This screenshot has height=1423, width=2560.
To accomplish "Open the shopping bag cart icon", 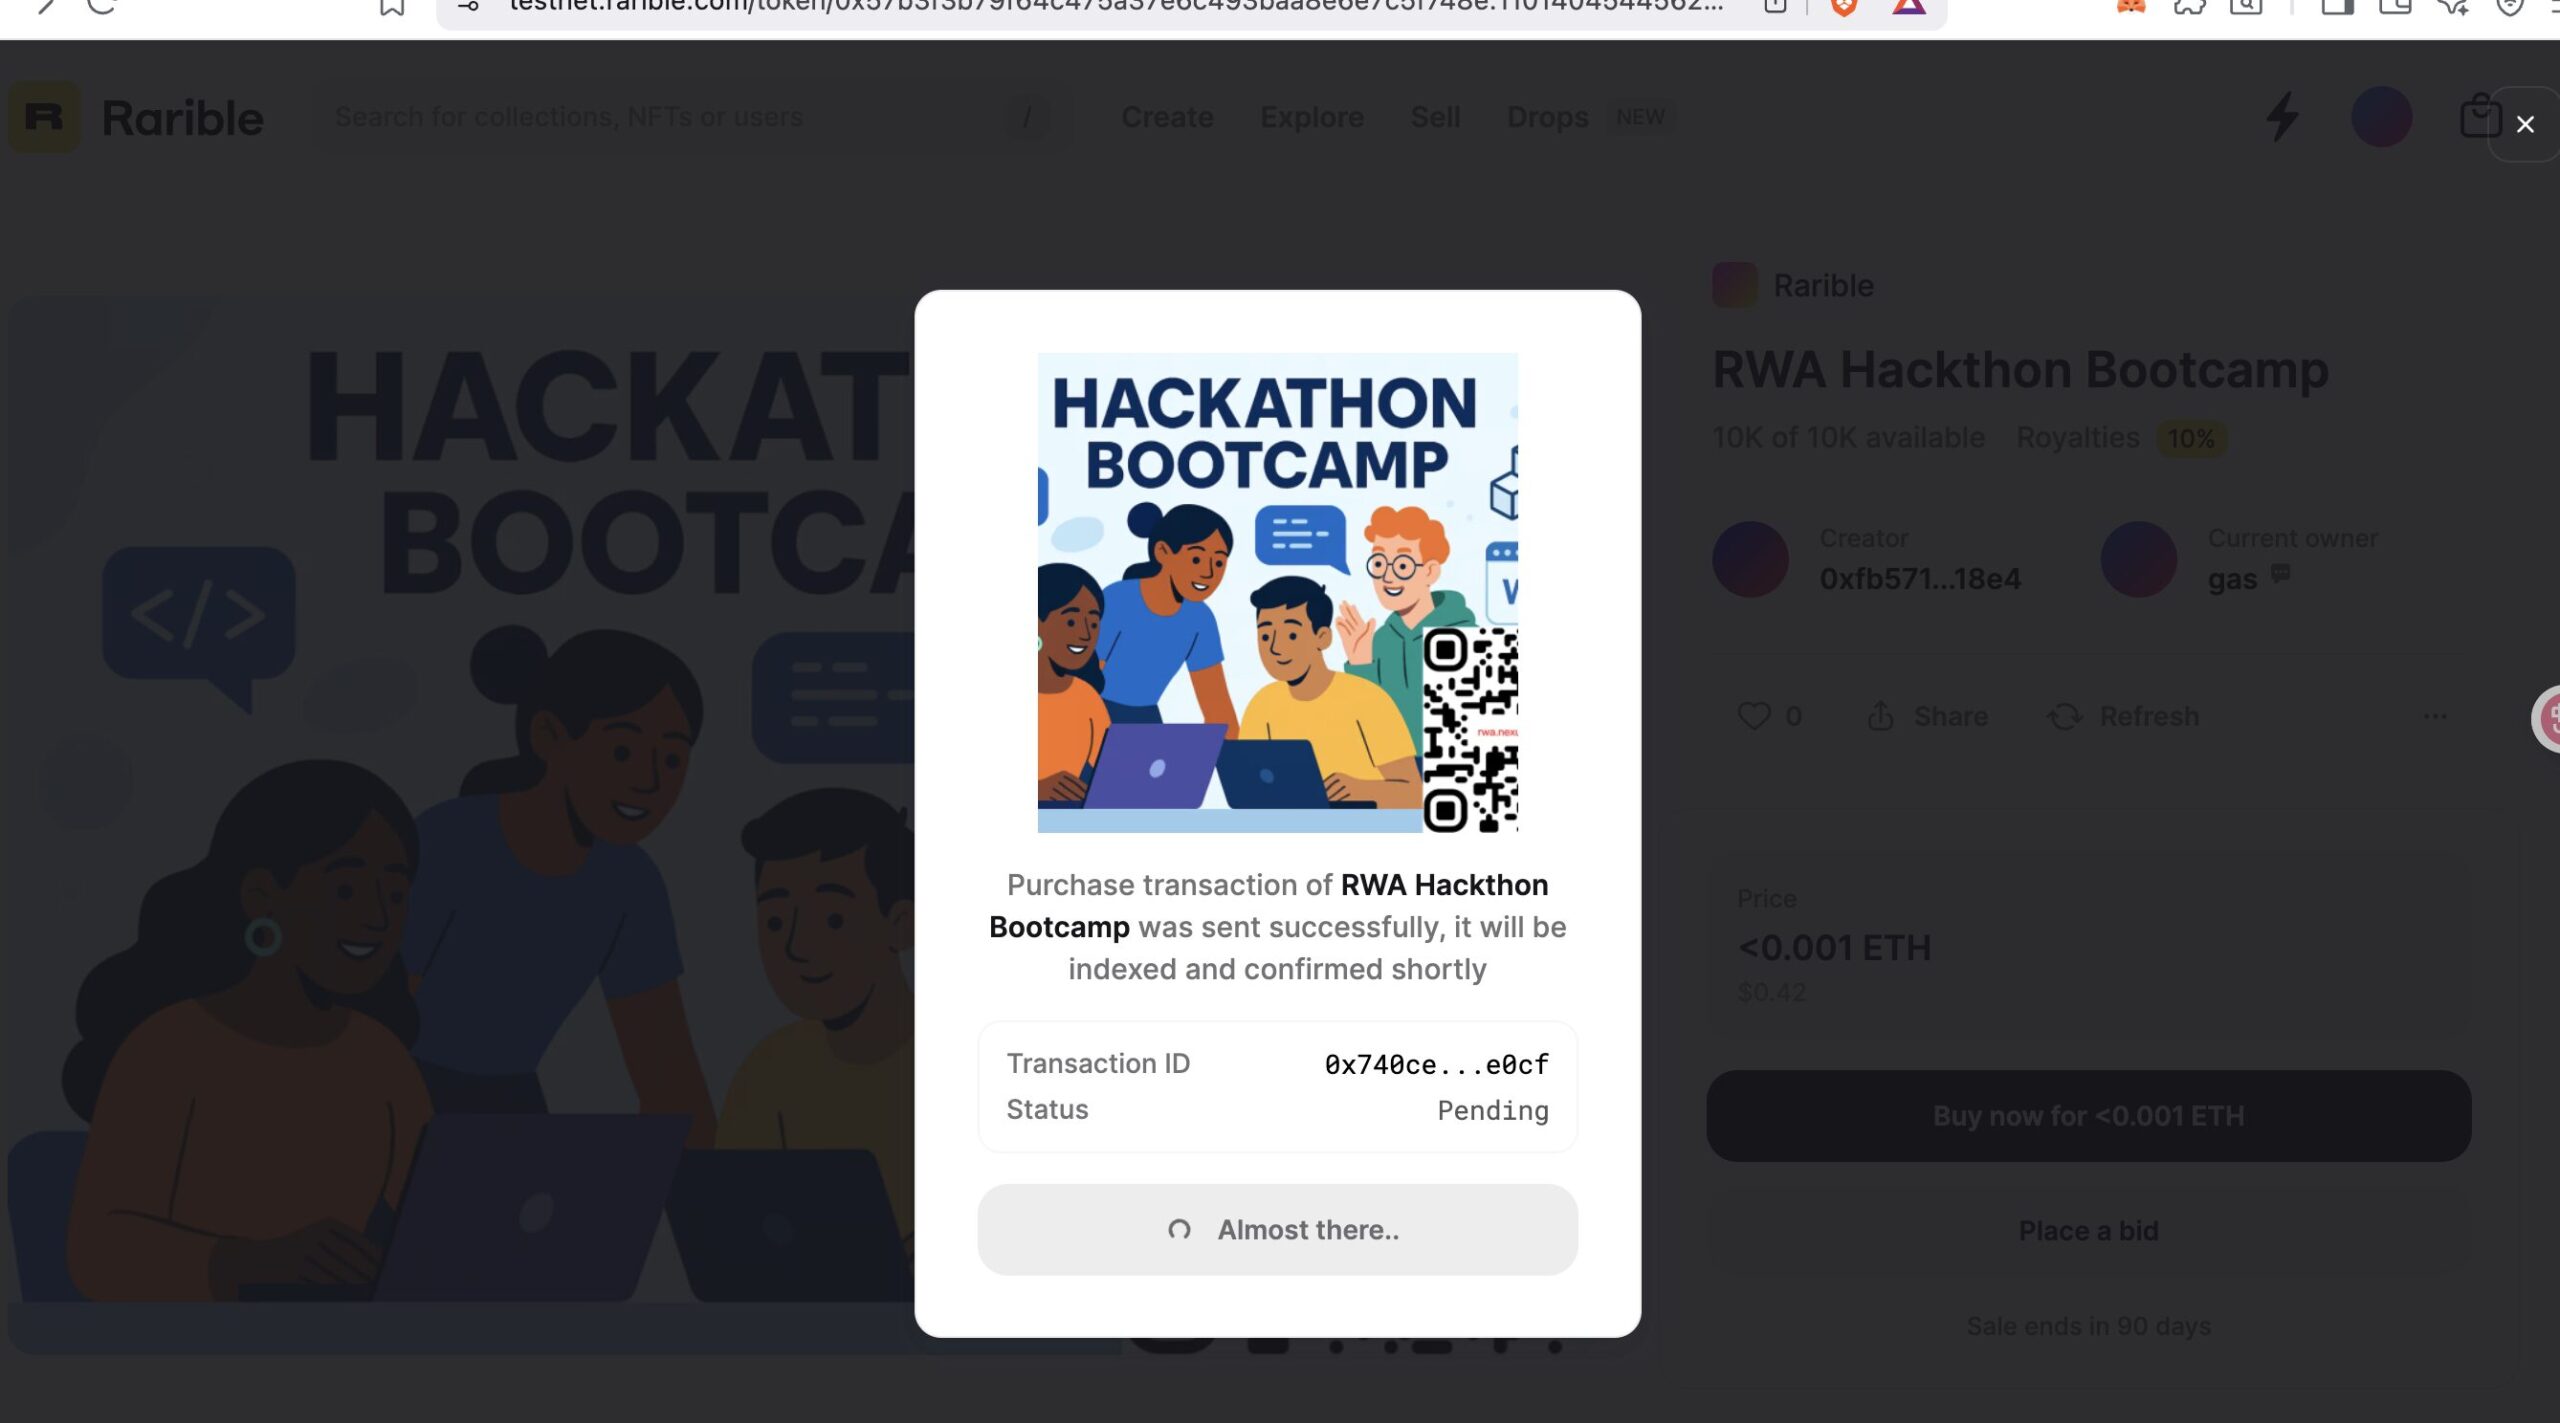I will pos(2480,116).
